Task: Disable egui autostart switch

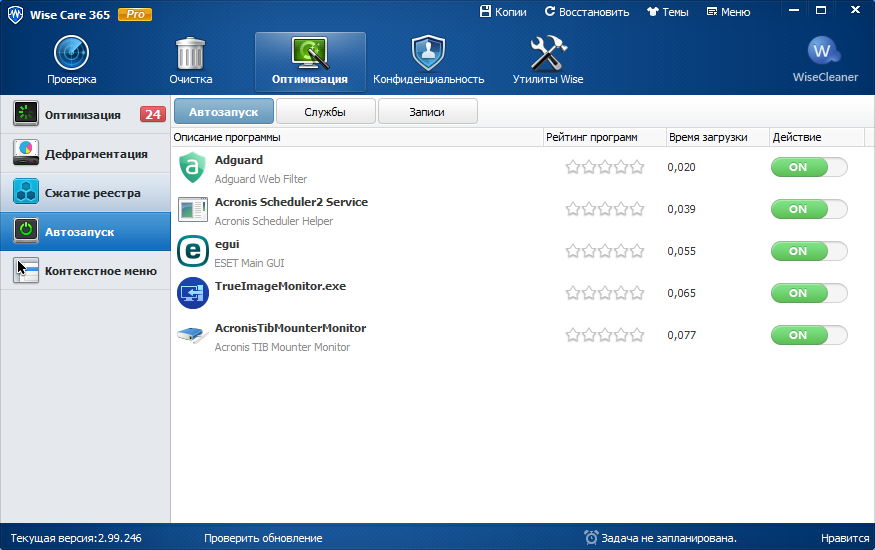Action: (x=809, y=251)
